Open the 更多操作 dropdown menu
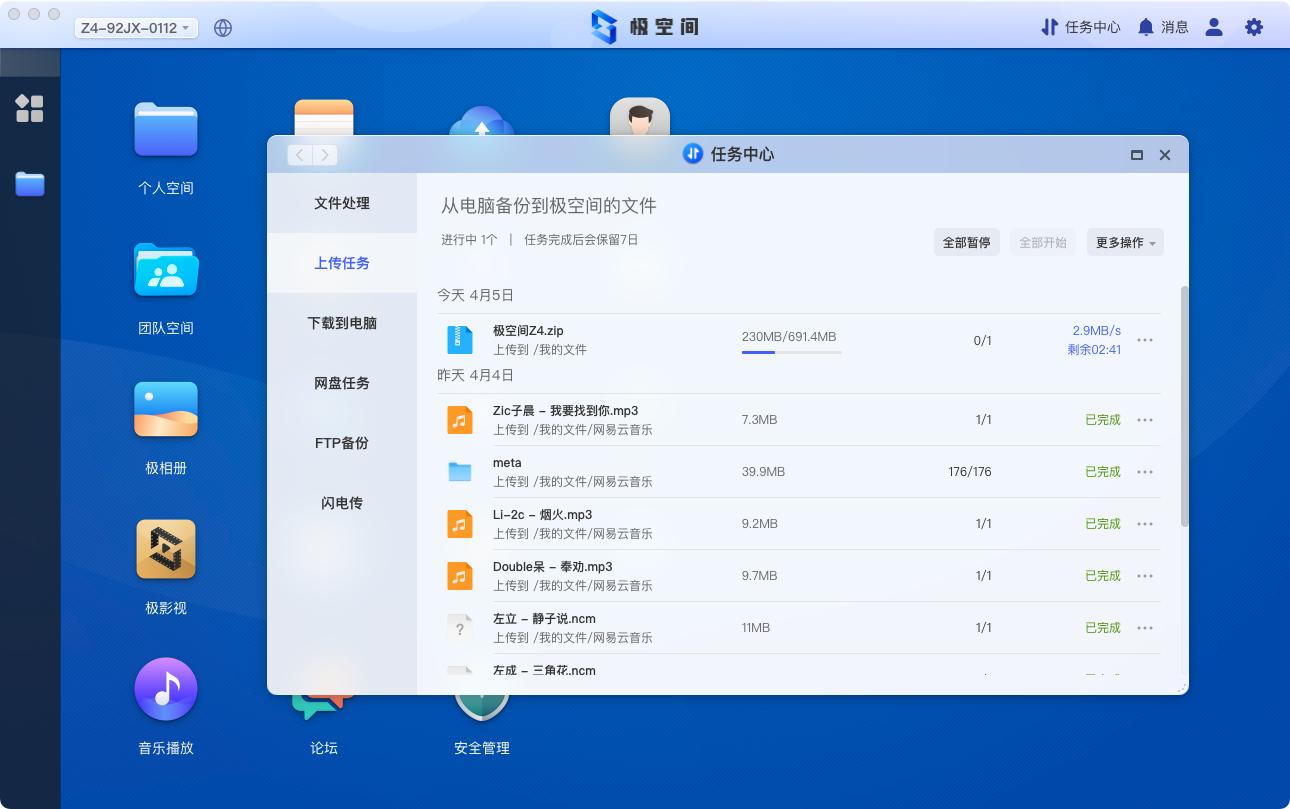Image resolution: width=1290 pixels, height=809 pixels. tap(1124, 242)
